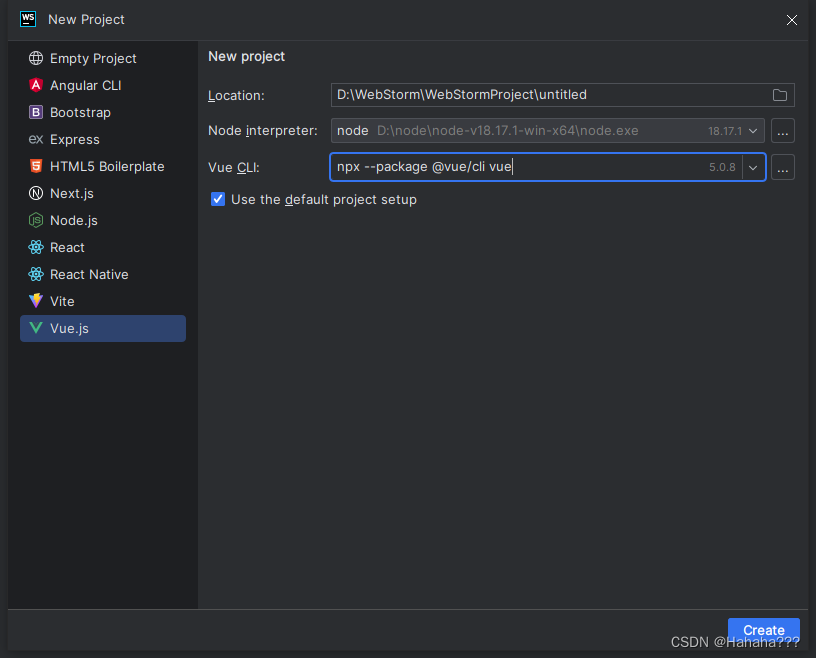Pick the React Native atom icon
The image size is (816, 658).
tap(36, 274)
